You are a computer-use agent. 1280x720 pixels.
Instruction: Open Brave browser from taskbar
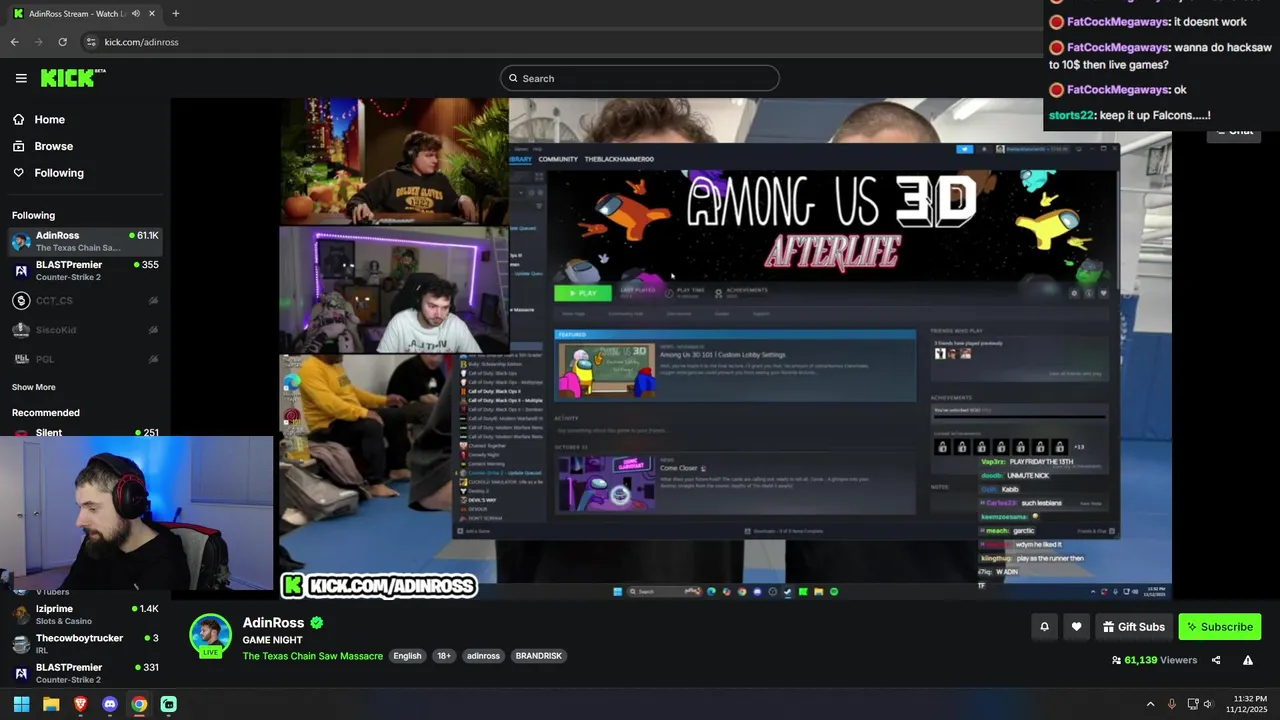80,704
